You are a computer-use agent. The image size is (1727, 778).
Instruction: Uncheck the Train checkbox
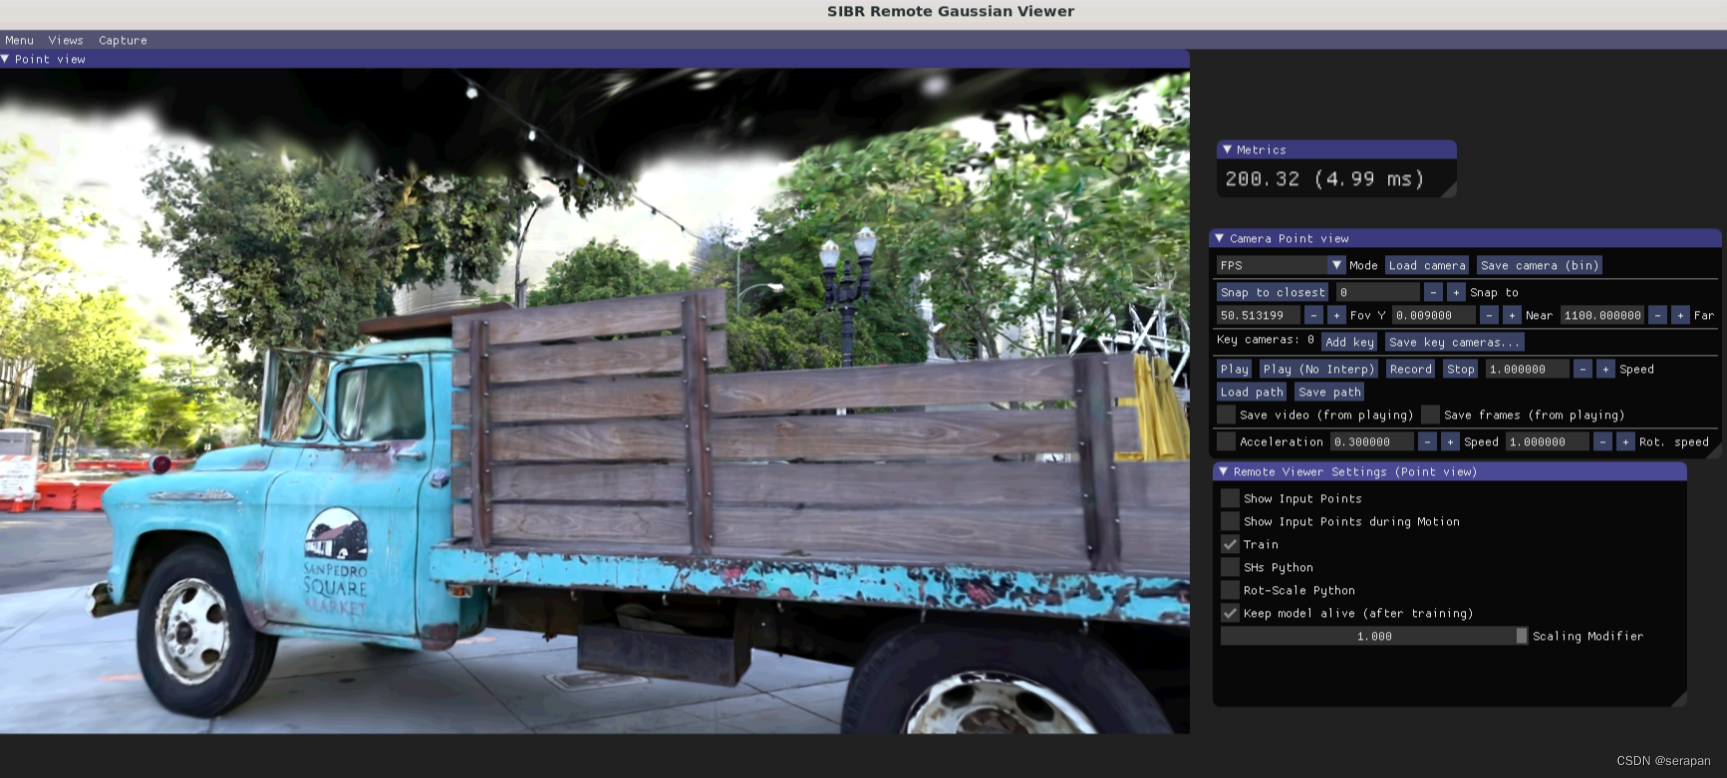1230,544
